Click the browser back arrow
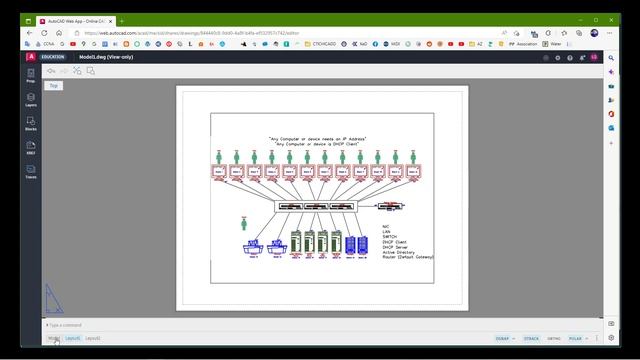Image resolution: width=640 pixels, height=360 pixels. pos(29,33)
